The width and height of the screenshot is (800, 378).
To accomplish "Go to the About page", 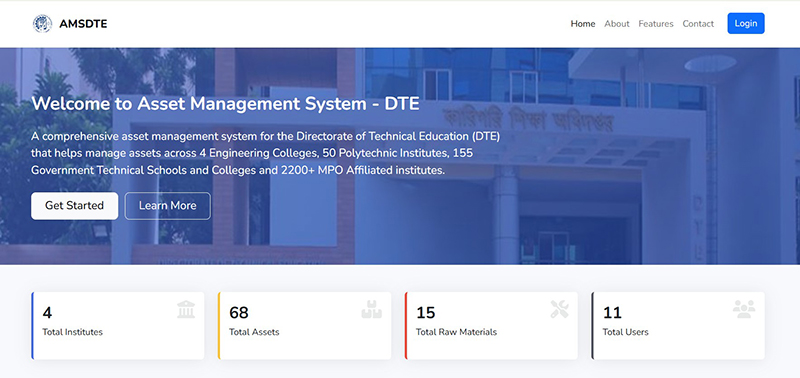I will [x=617, y=23].
